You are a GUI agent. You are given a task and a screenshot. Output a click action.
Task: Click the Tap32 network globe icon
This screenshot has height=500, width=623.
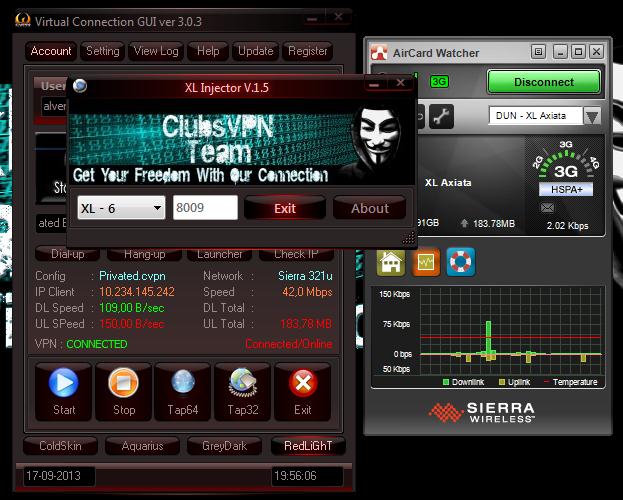click(243, 391)
